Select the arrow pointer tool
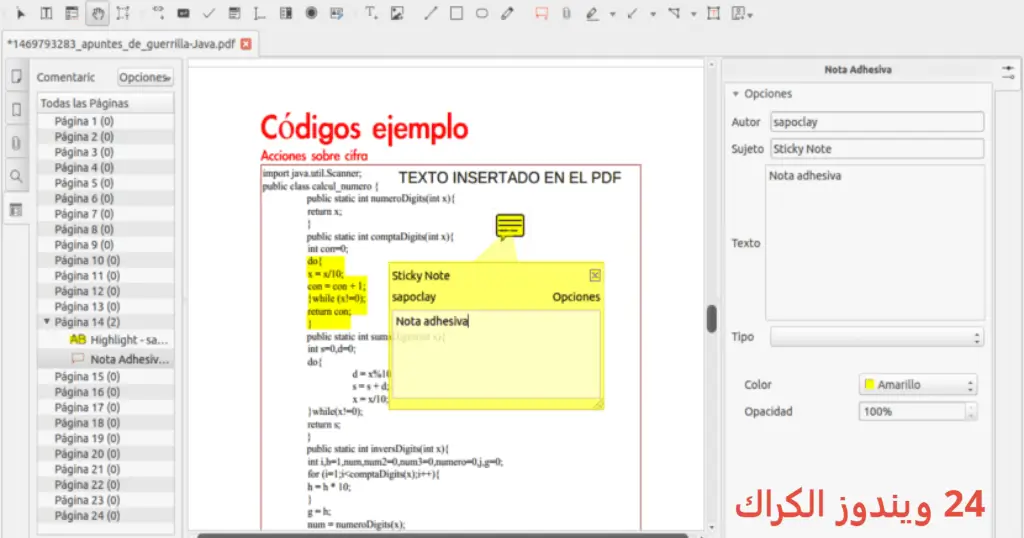 tap(20, 13)
